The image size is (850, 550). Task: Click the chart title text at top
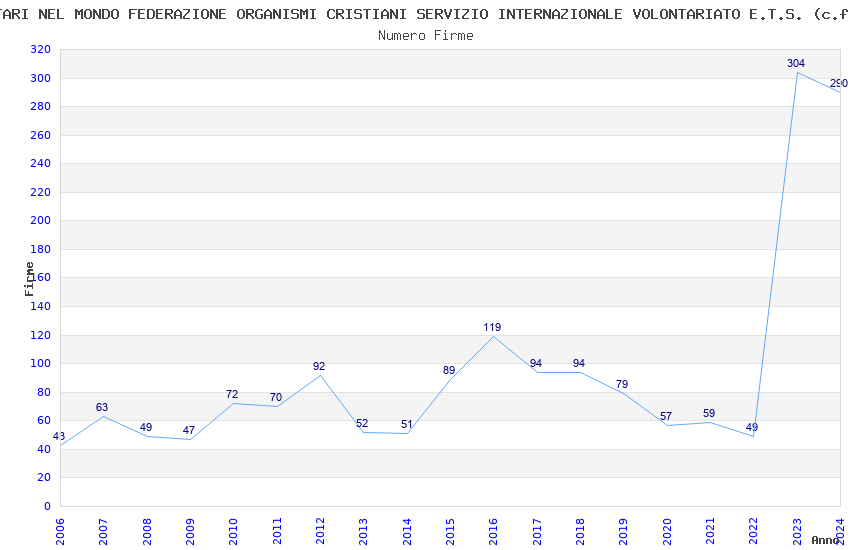pos(425,14)
